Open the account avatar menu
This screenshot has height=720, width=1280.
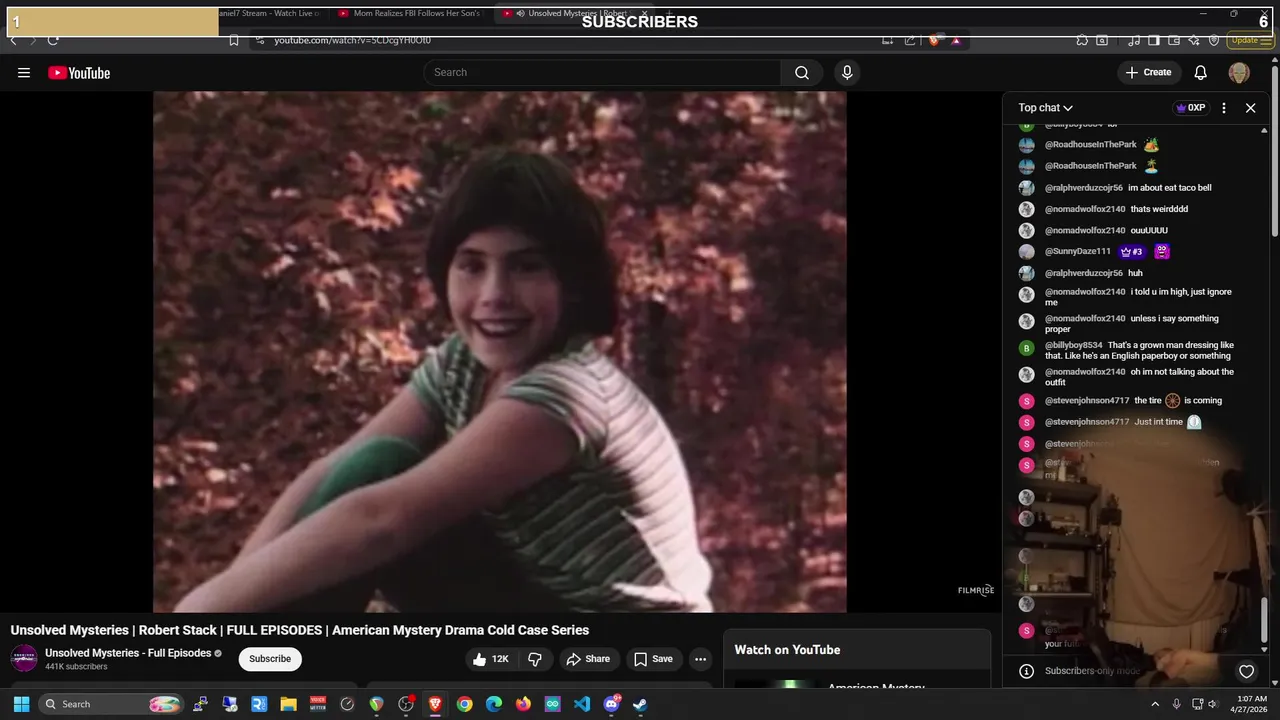click(x=1239, y=72)
